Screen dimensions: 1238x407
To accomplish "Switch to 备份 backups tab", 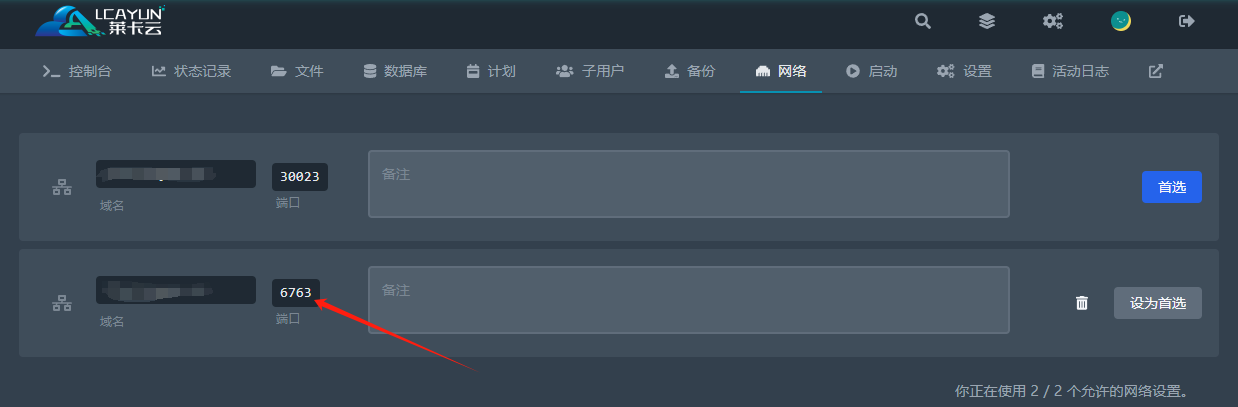I will (690, 71).
